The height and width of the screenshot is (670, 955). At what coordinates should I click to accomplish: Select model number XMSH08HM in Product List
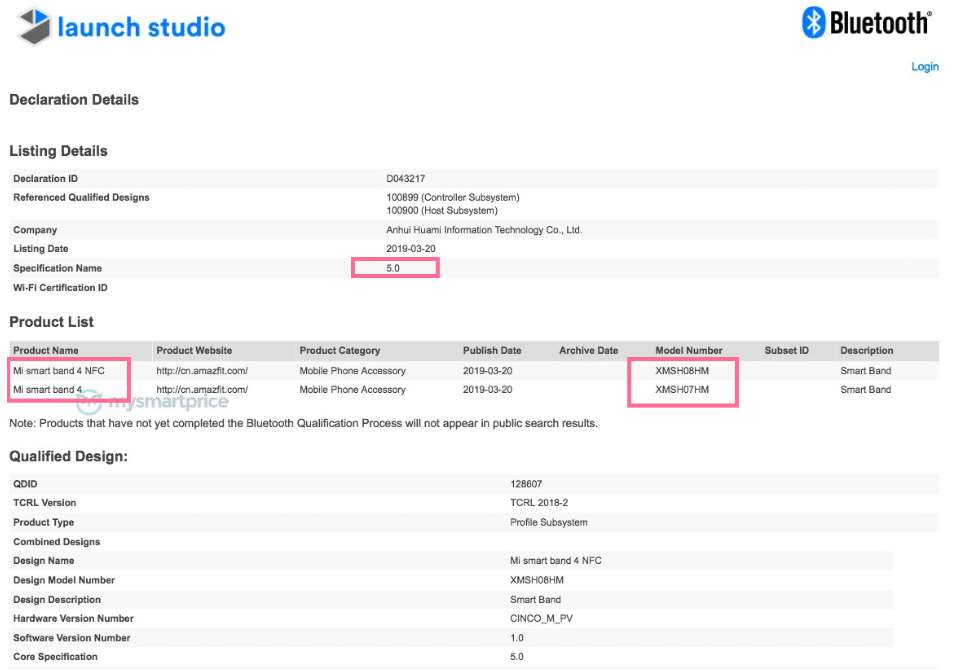(x=682, y=371)
